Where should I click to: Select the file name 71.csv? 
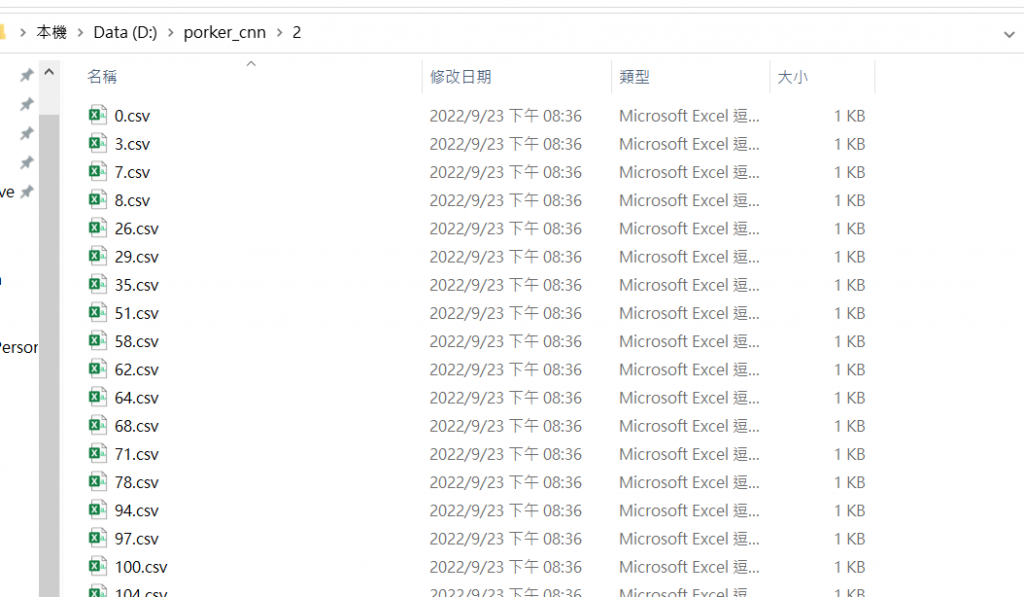tap(136, 454)
